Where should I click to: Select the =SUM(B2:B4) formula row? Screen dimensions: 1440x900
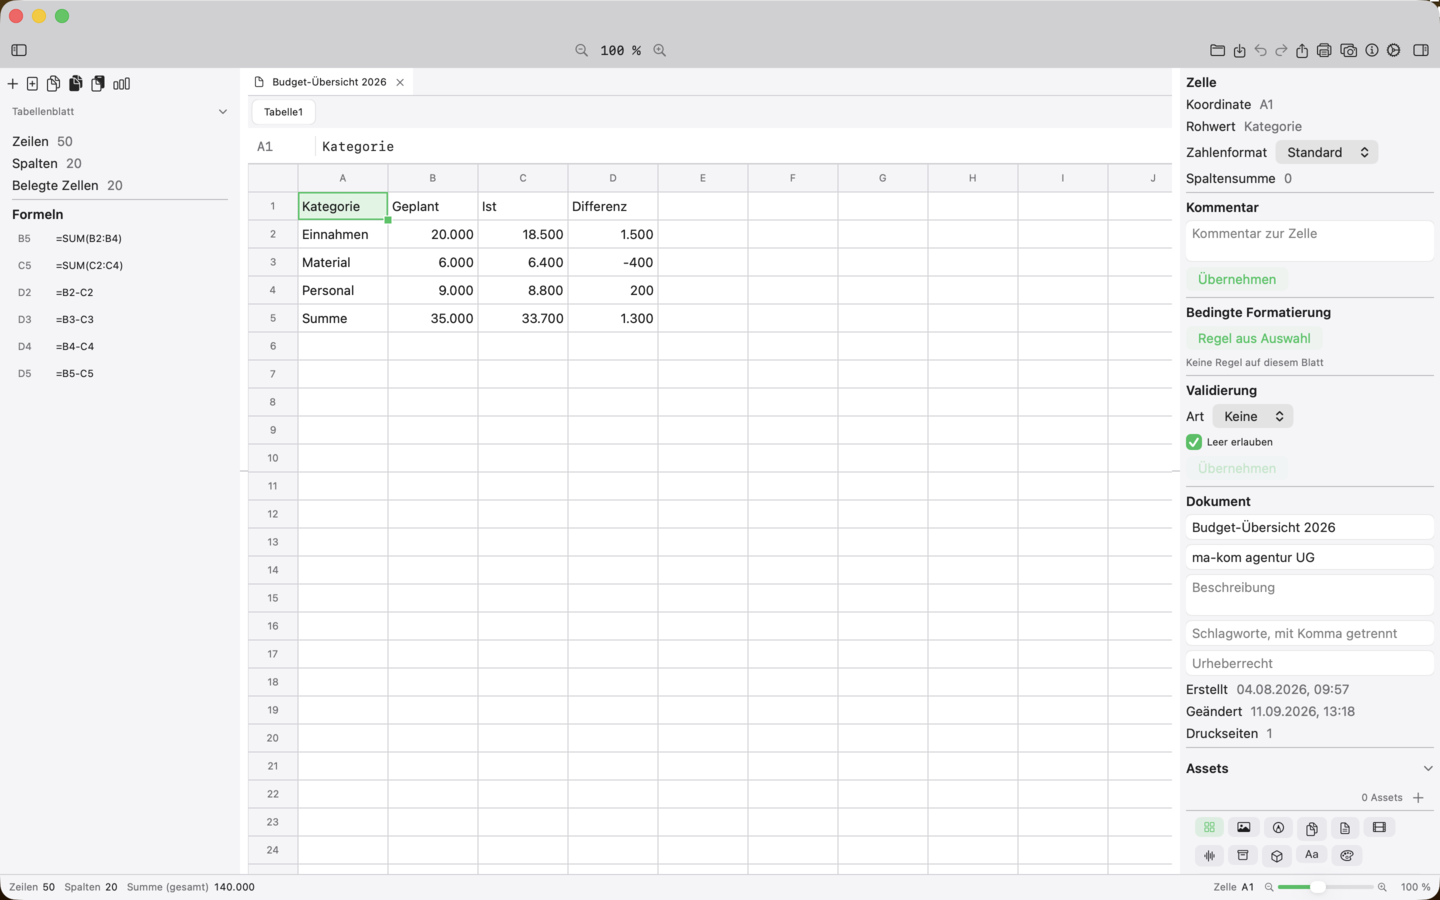pos(120,238)
